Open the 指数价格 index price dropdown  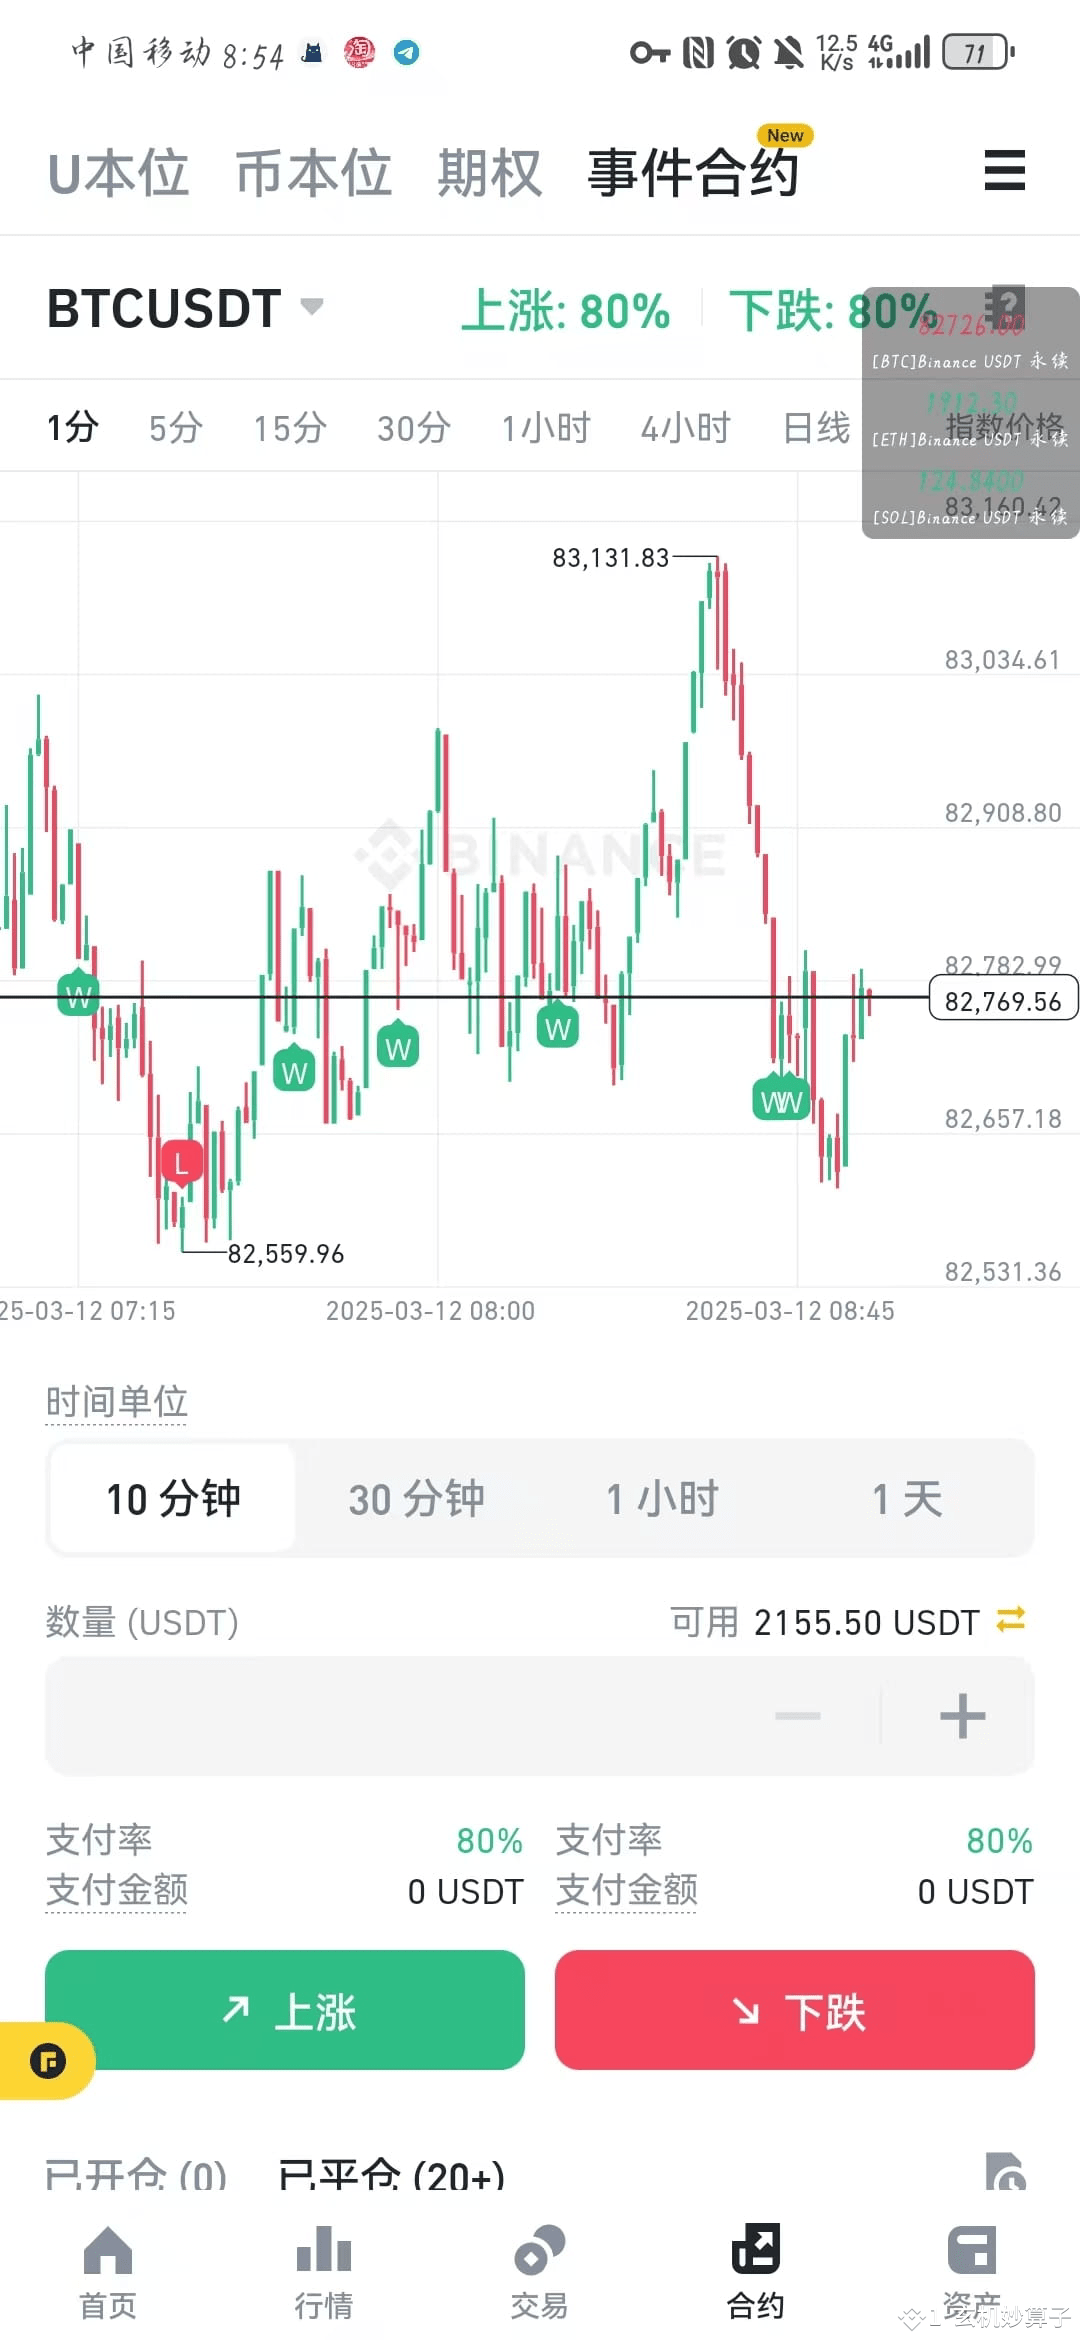click(1005, 424)
